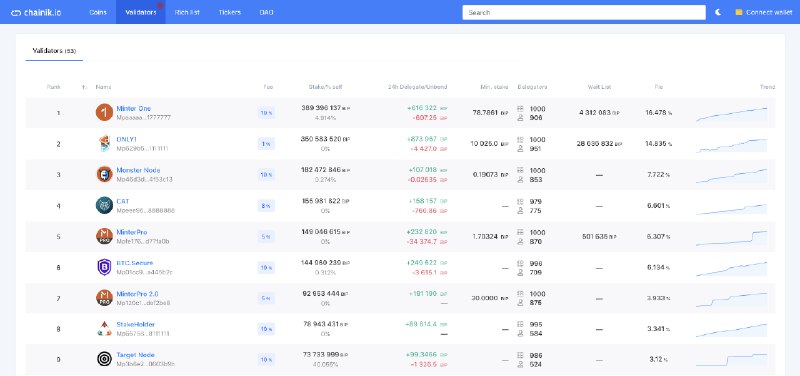This screenshot has height=376, width=800.
Task: Open the DAO menu item
Action: click(266, 12)
